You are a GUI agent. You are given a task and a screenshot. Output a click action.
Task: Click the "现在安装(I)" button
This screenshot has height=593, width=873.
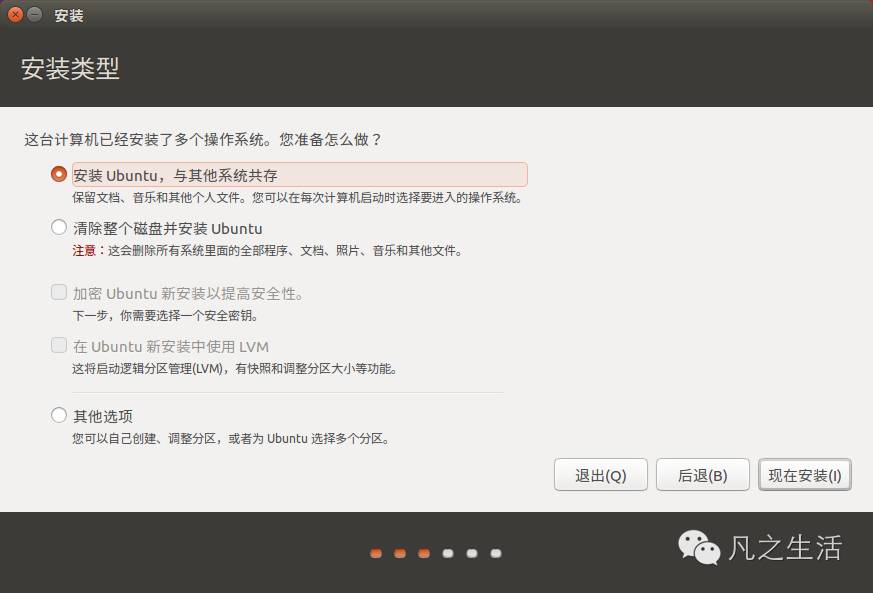tap(805, 475)
